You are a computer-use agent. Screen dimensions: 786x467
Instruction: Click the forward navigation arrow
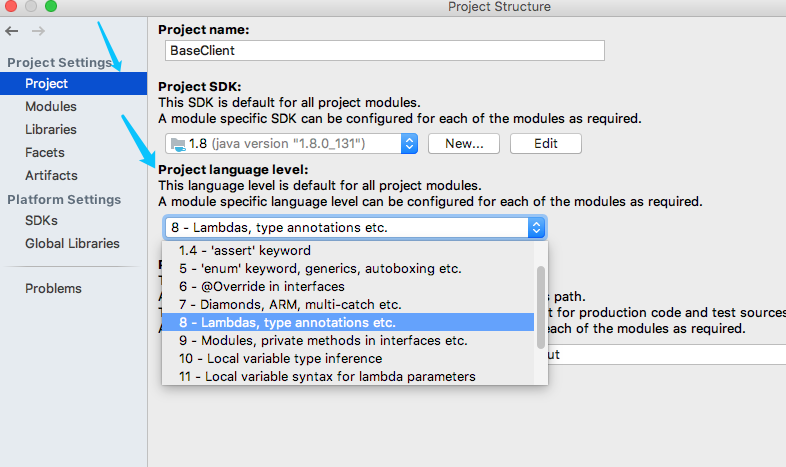pyautogui.click(x=38, y=31)
